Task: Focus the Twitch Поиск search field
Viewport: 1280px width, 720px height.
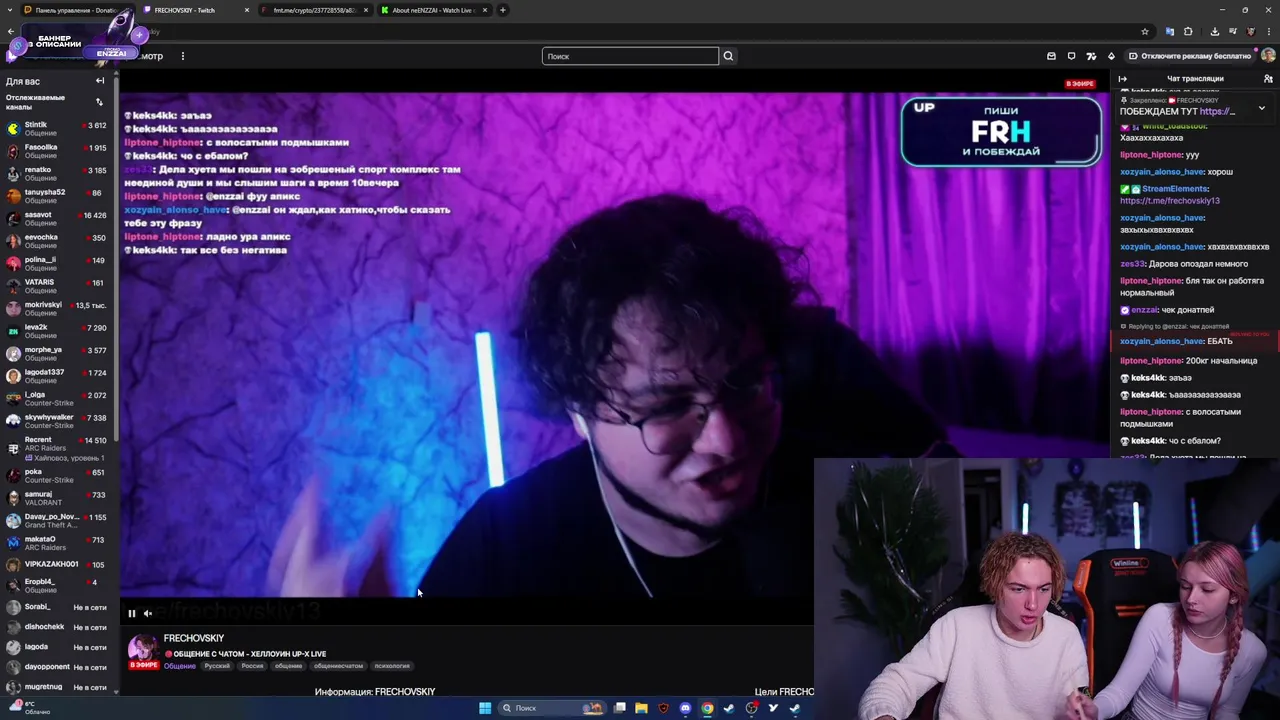Action: [x=630, y=56]
